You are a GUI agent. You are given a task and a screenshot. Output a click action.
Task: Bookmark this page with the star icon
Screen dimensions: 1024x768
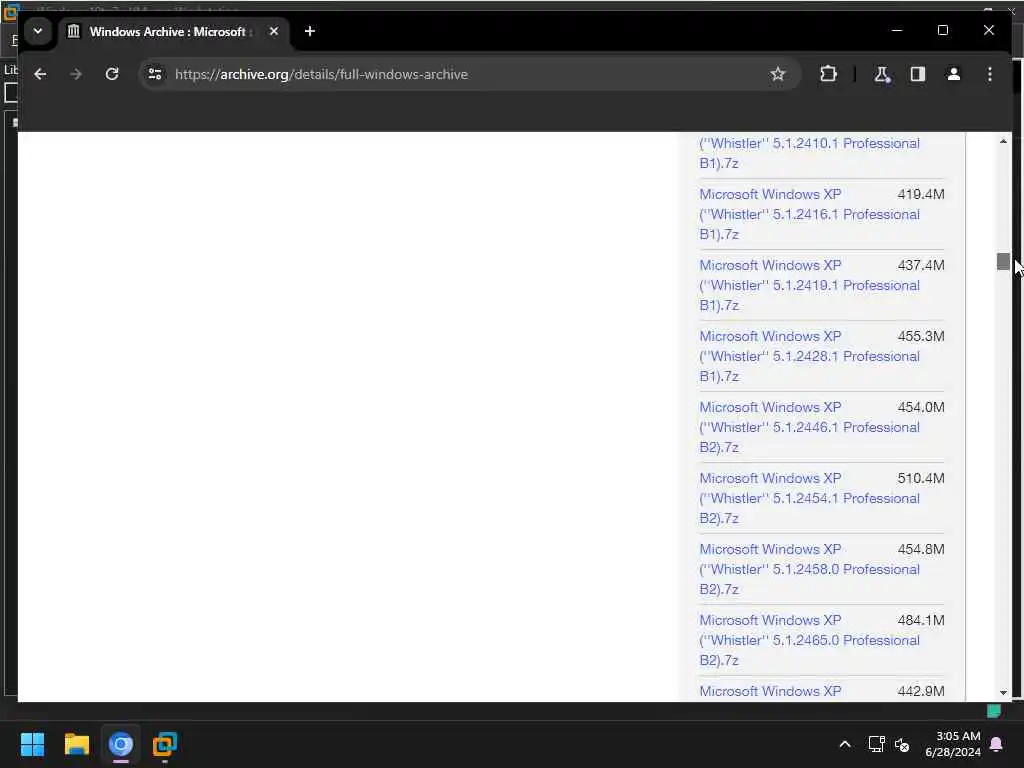pos(777,74)
